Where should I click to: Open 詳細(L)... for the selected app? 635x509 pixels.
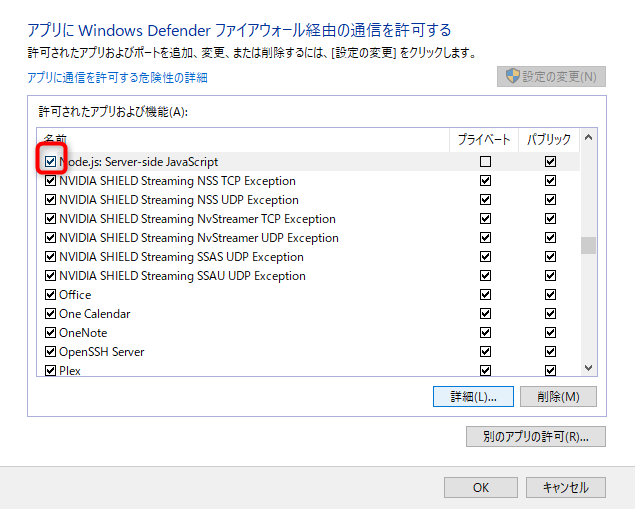pyautogui.click(x=473, y=396)
